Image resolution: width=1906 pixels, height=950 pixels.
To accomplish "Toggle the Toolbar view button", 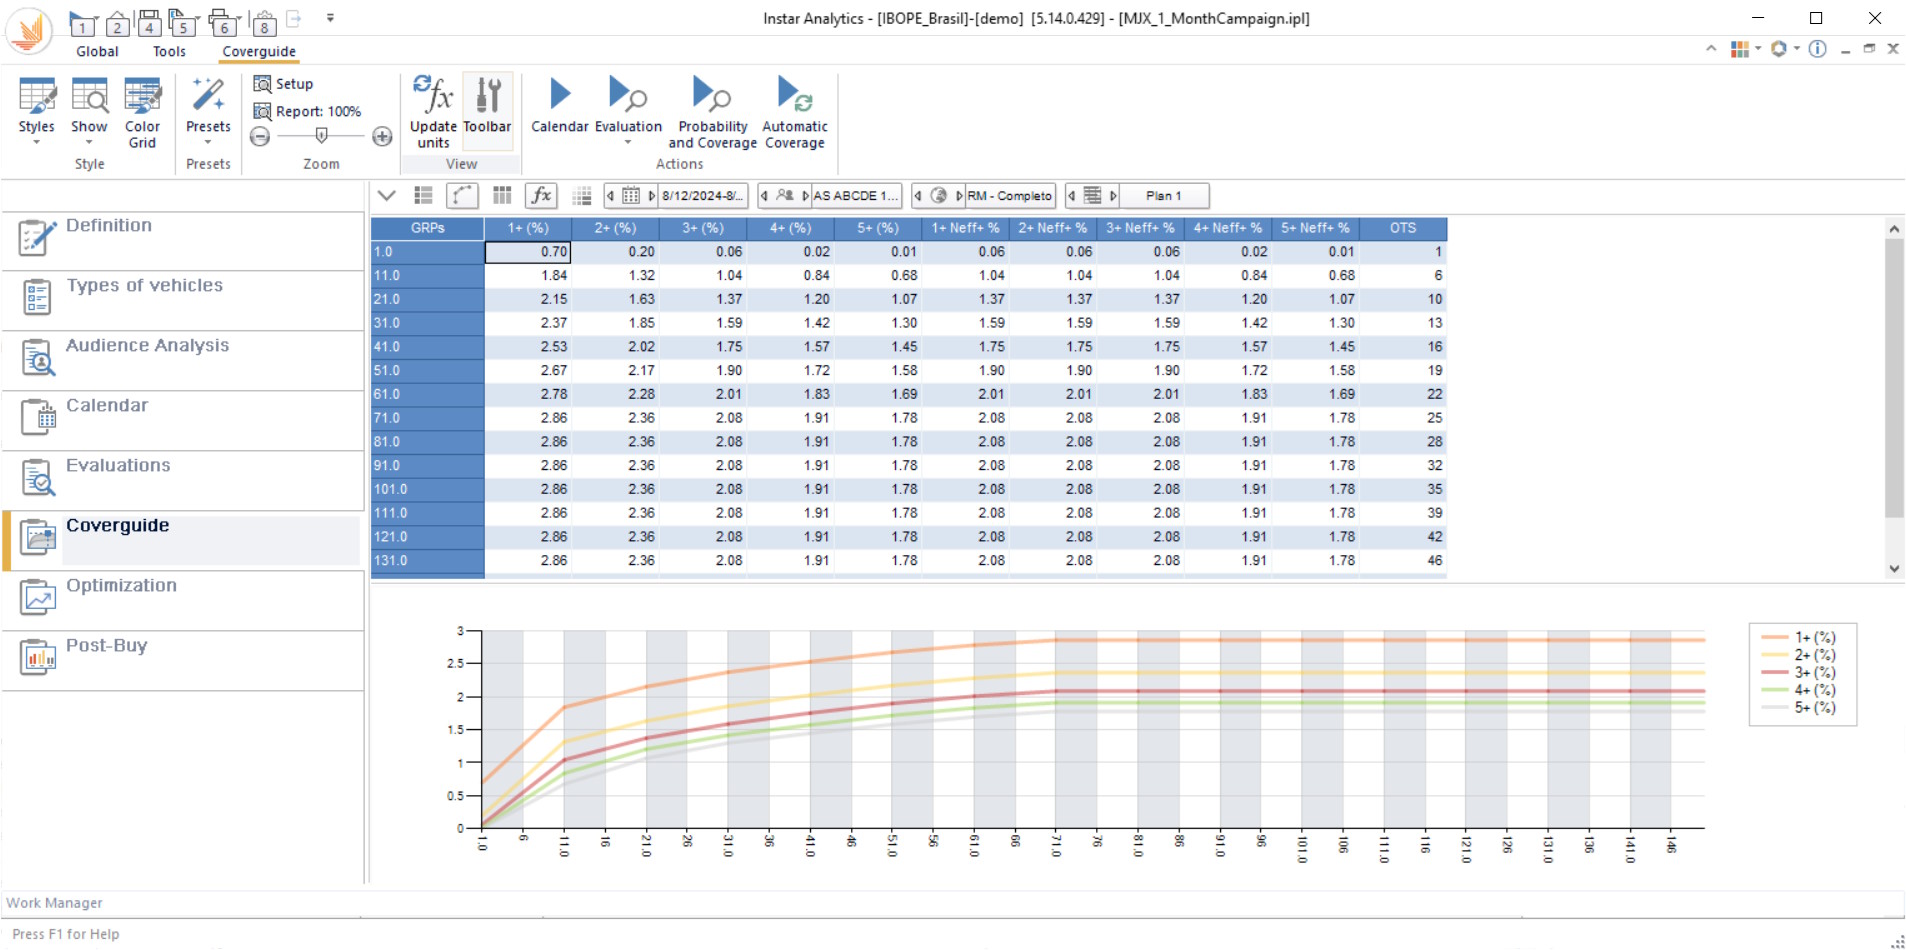I will tap(487, 105).
